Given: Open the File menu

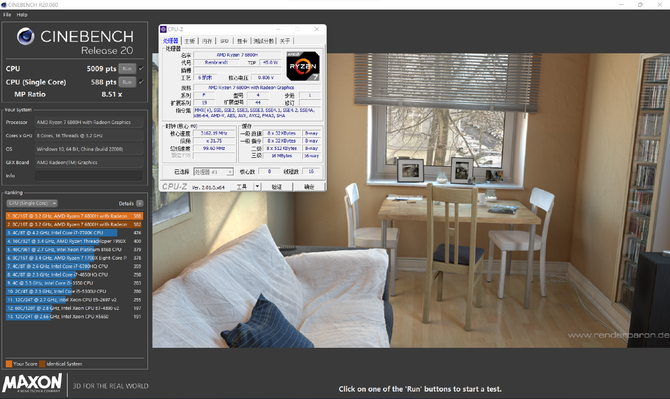Looking at the screenshot, I should [x=7, y=15].
